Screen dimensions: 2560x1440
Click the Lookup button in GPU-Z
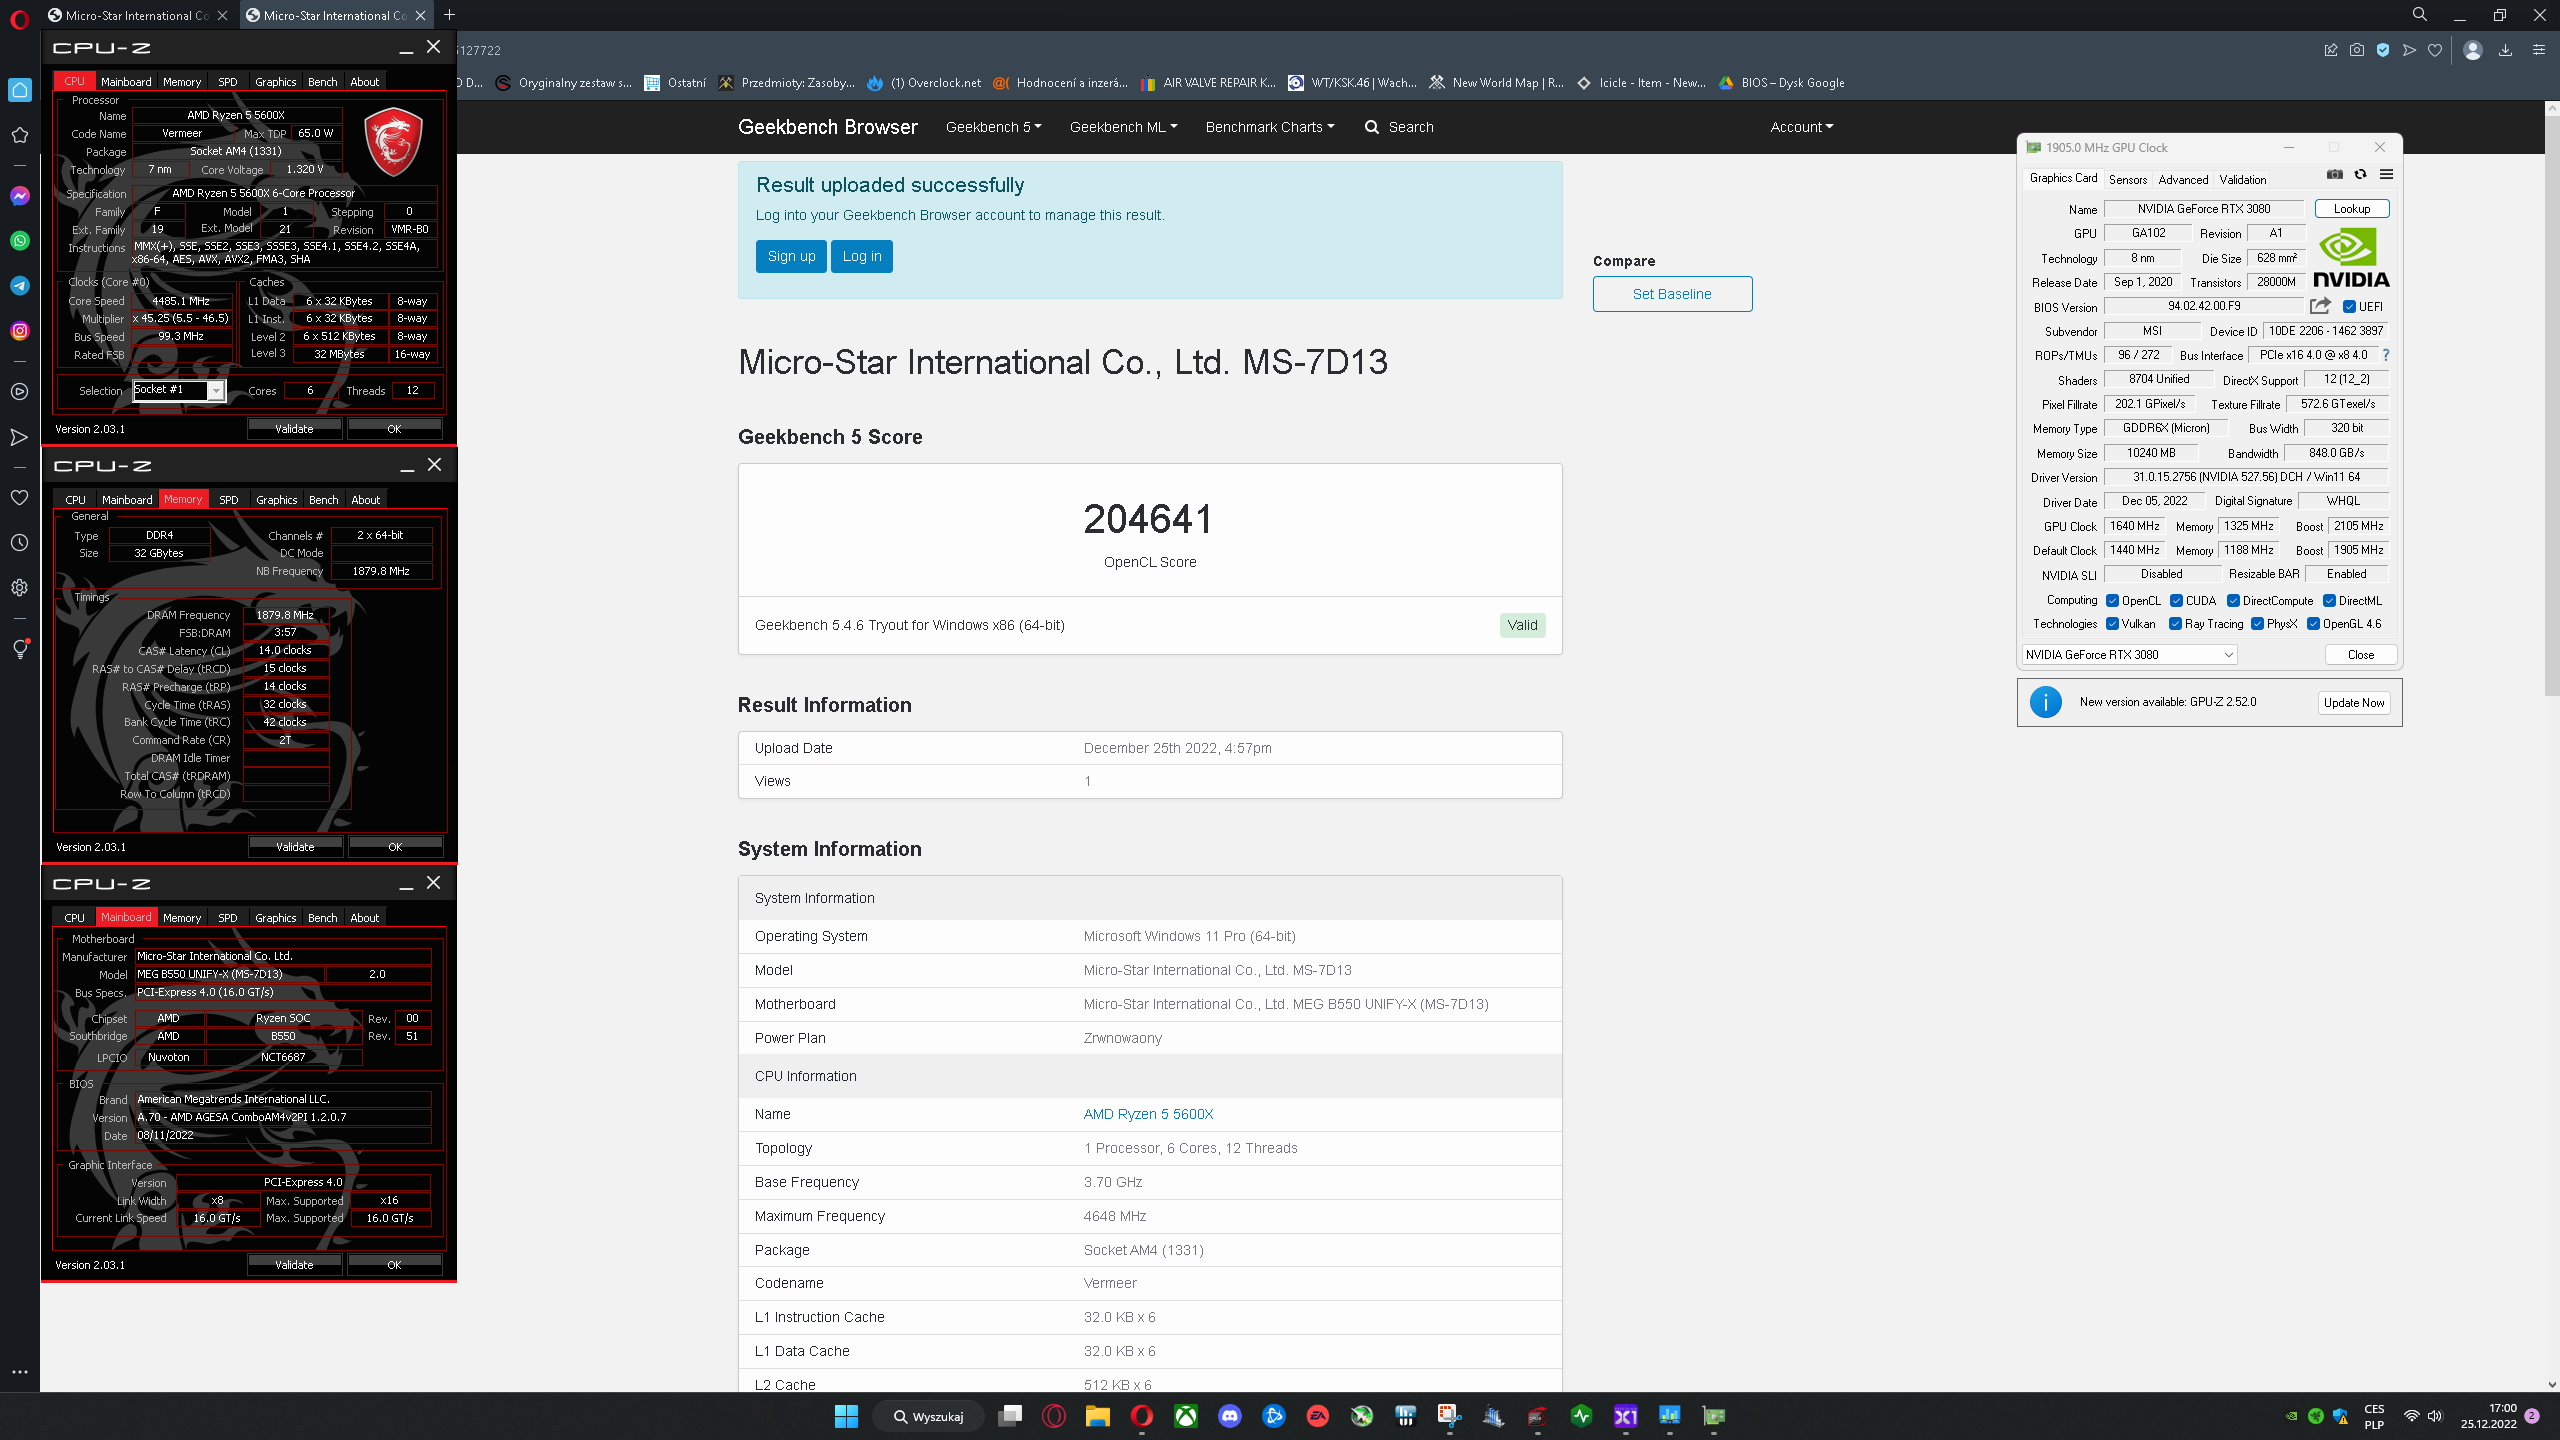pyautogui.click(x=2352, y=209)
